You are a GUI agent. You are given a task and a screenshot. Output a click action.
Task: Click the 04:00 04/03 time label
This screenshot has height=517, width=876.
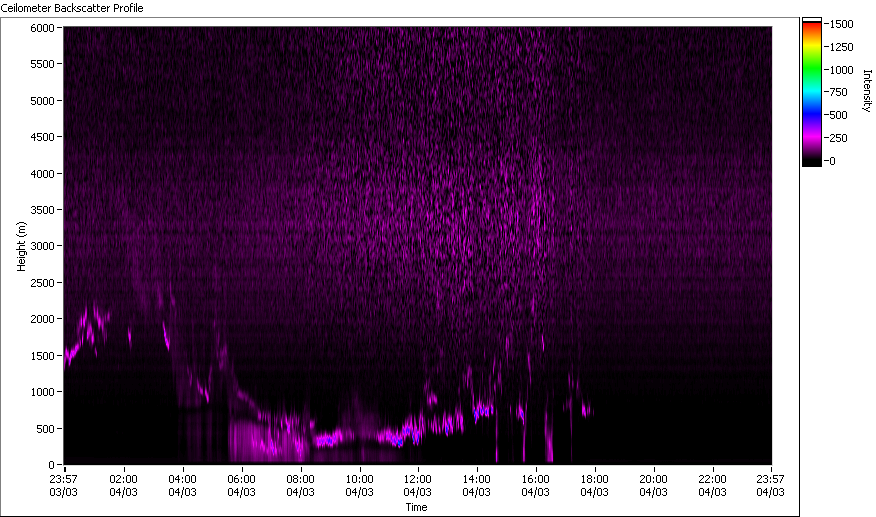coord(182,486)
